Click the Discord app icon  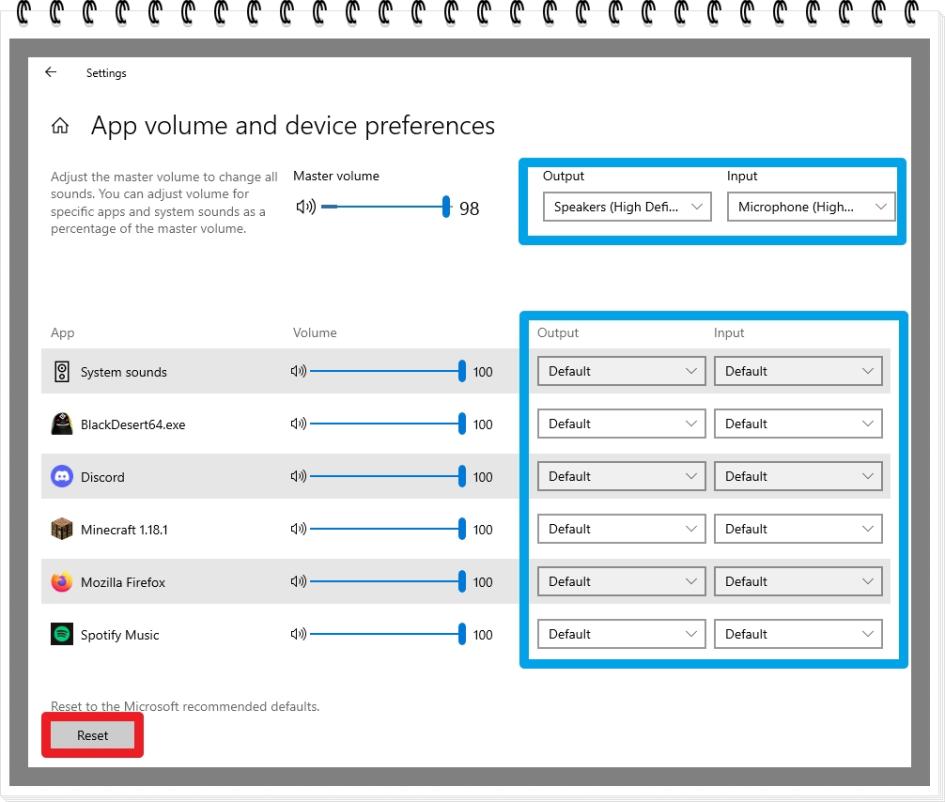point(62,477)
